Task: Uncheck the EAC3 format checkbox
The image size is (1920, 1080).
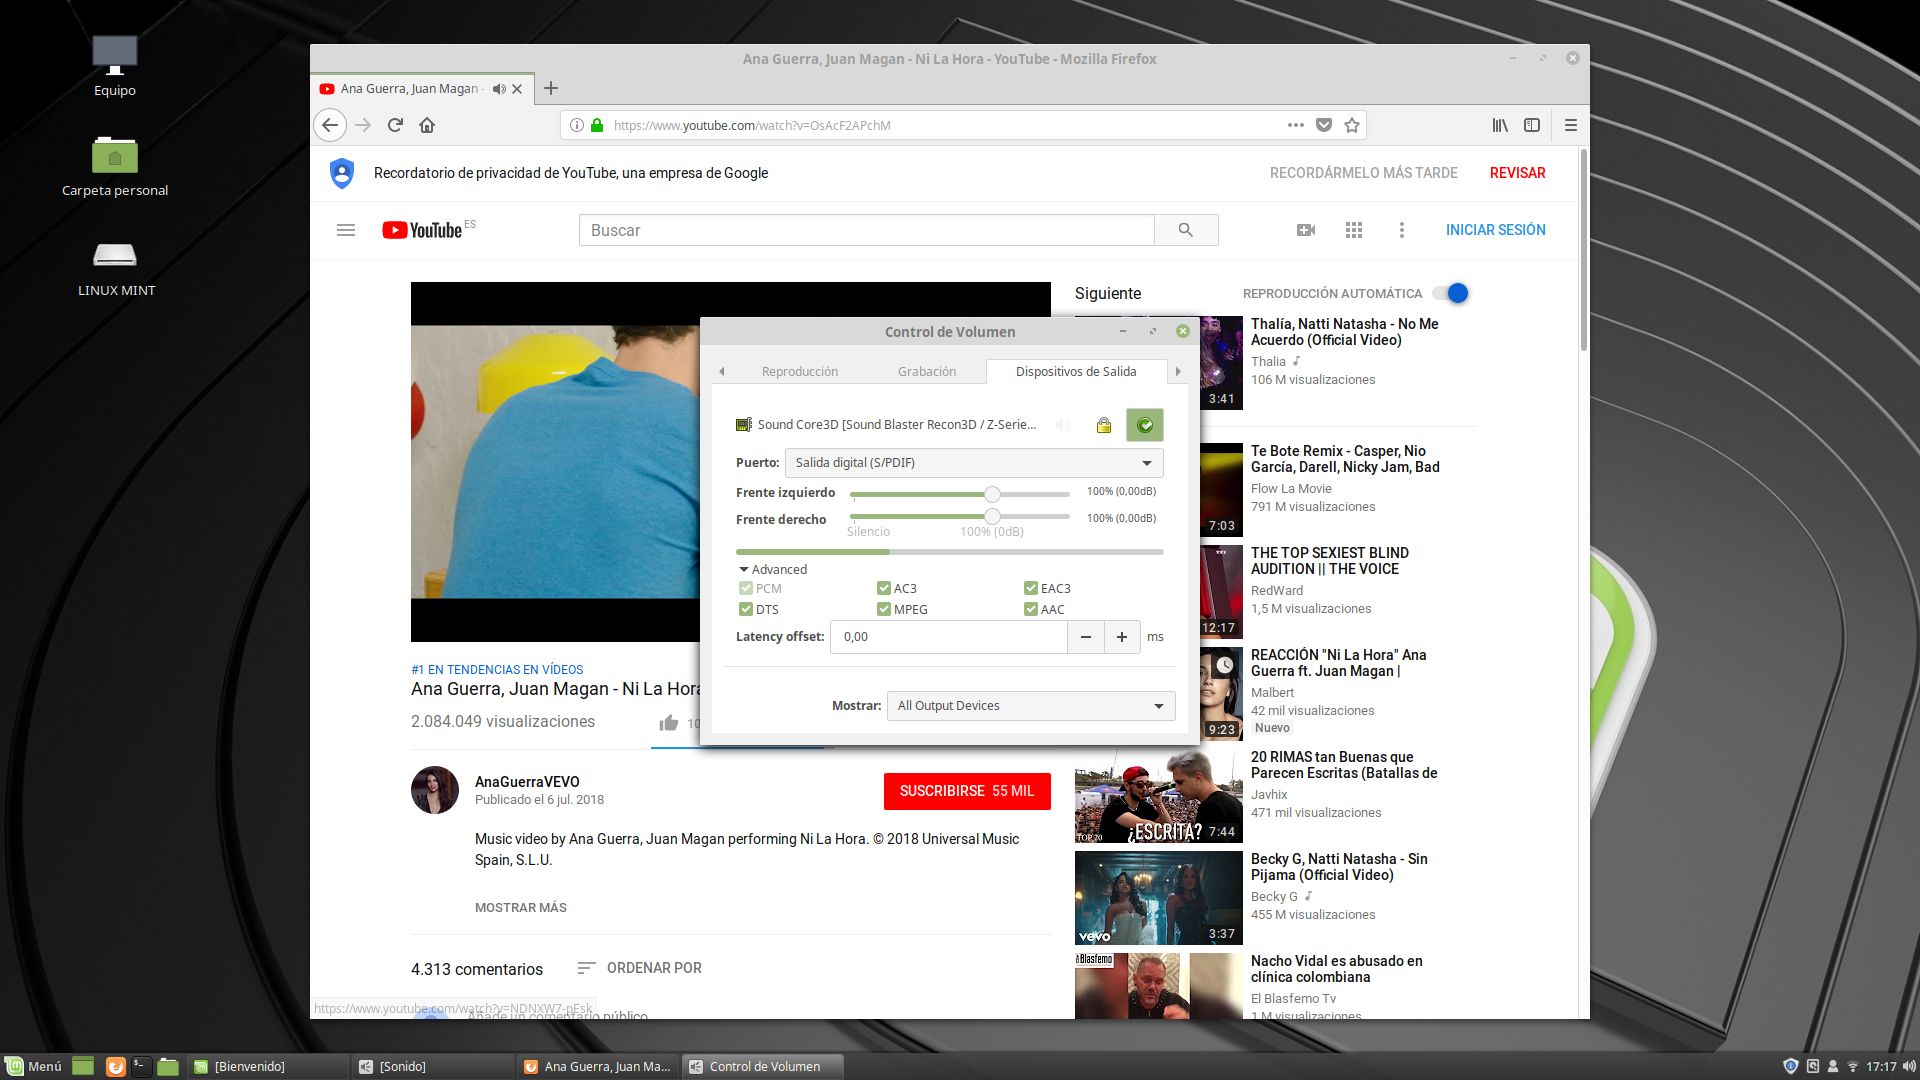Action: point(1031,588)
